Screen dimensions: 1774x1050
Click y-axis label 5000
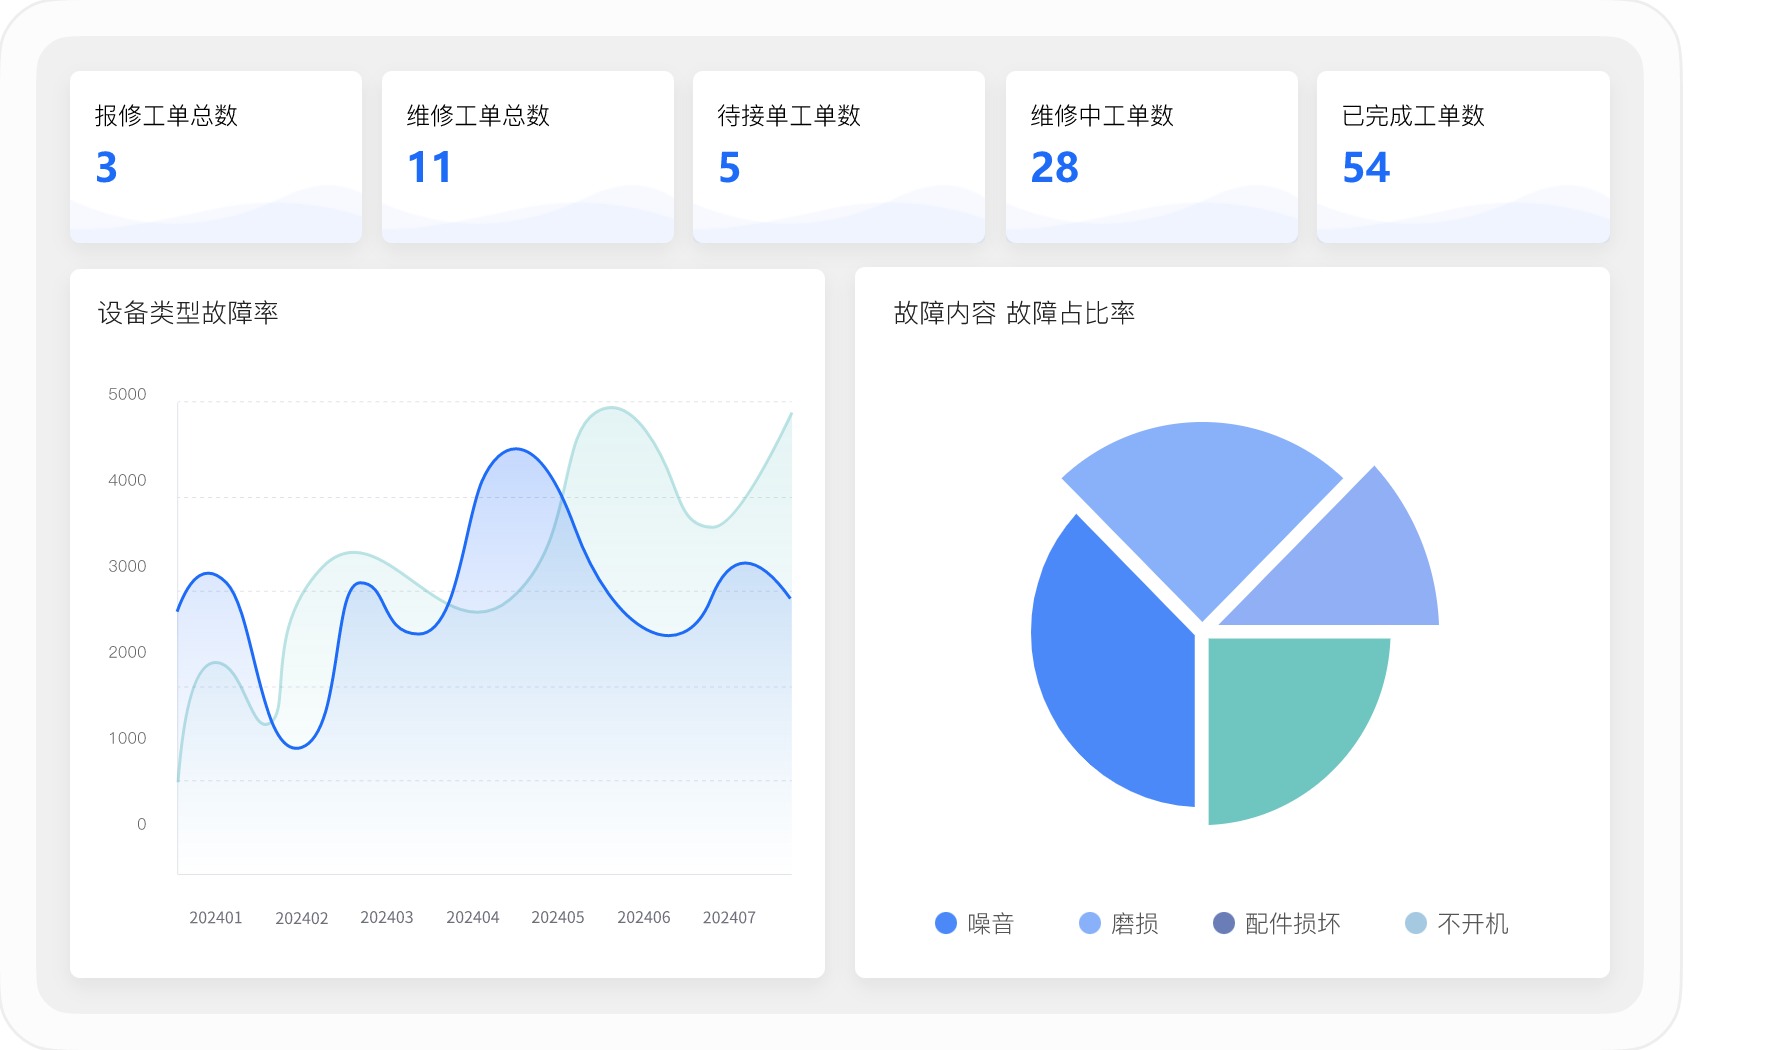tap(127, 394)
